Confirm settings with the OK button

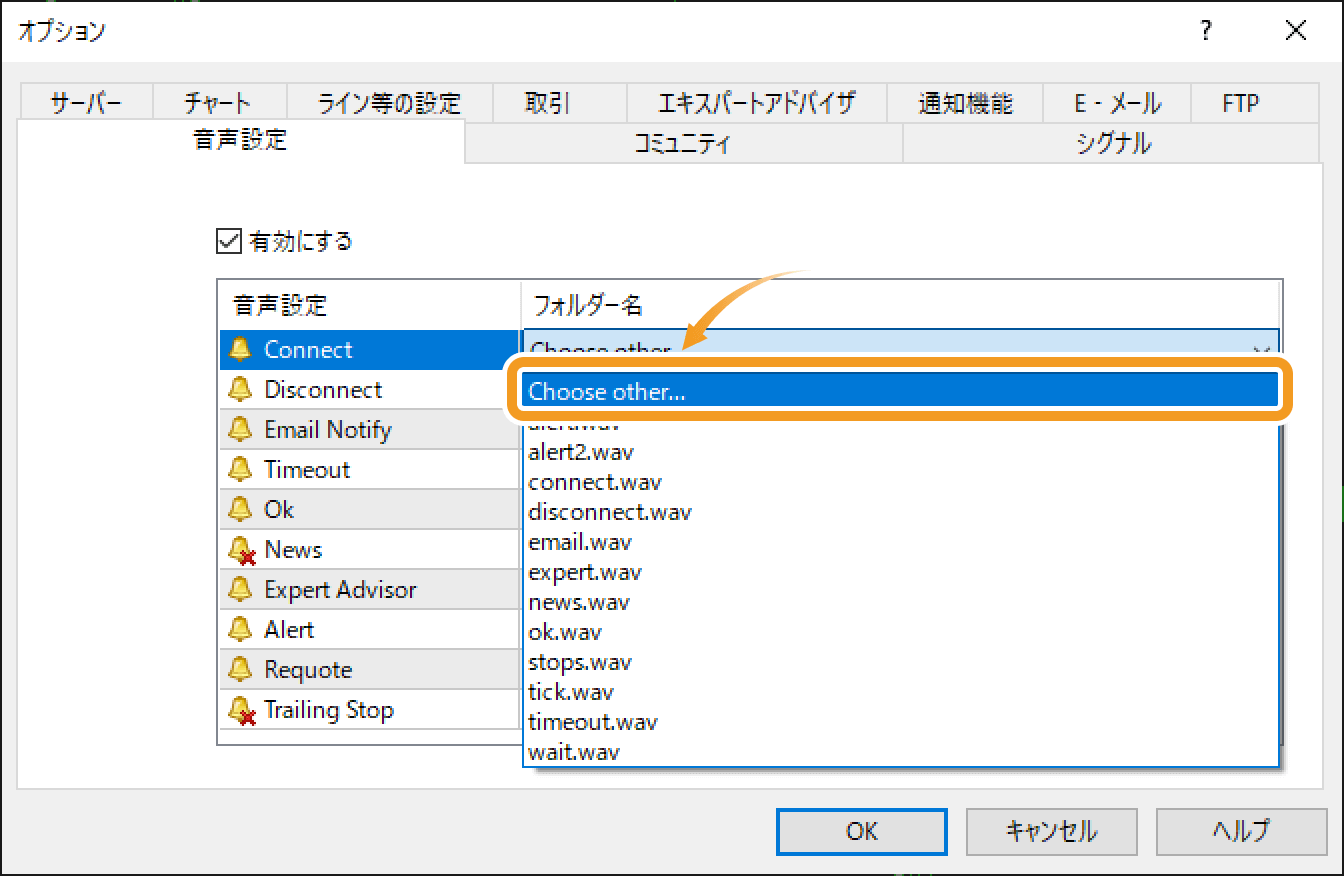click(x=861, y=831)
